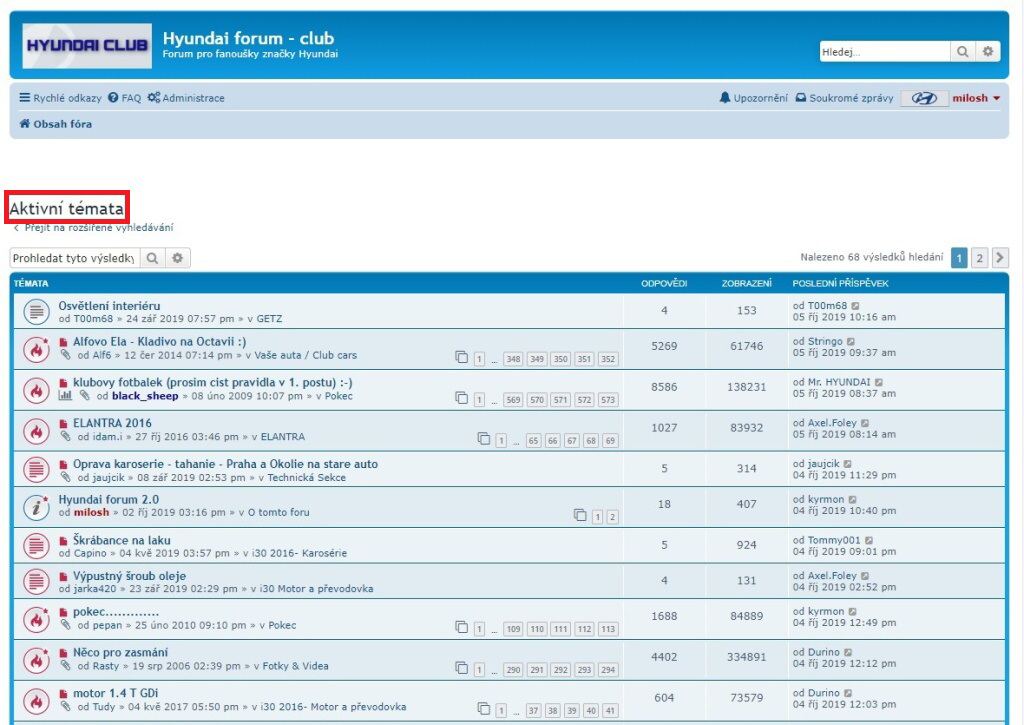Click the magnifier search button beside Hledej
Image resolution: width=1024 pixels, height=725 pixels.
click(x=962, y=52)
